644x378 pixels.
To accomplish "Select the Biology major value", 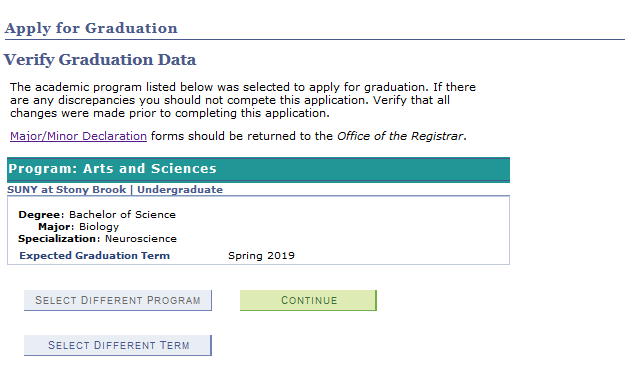I will 99,227.
